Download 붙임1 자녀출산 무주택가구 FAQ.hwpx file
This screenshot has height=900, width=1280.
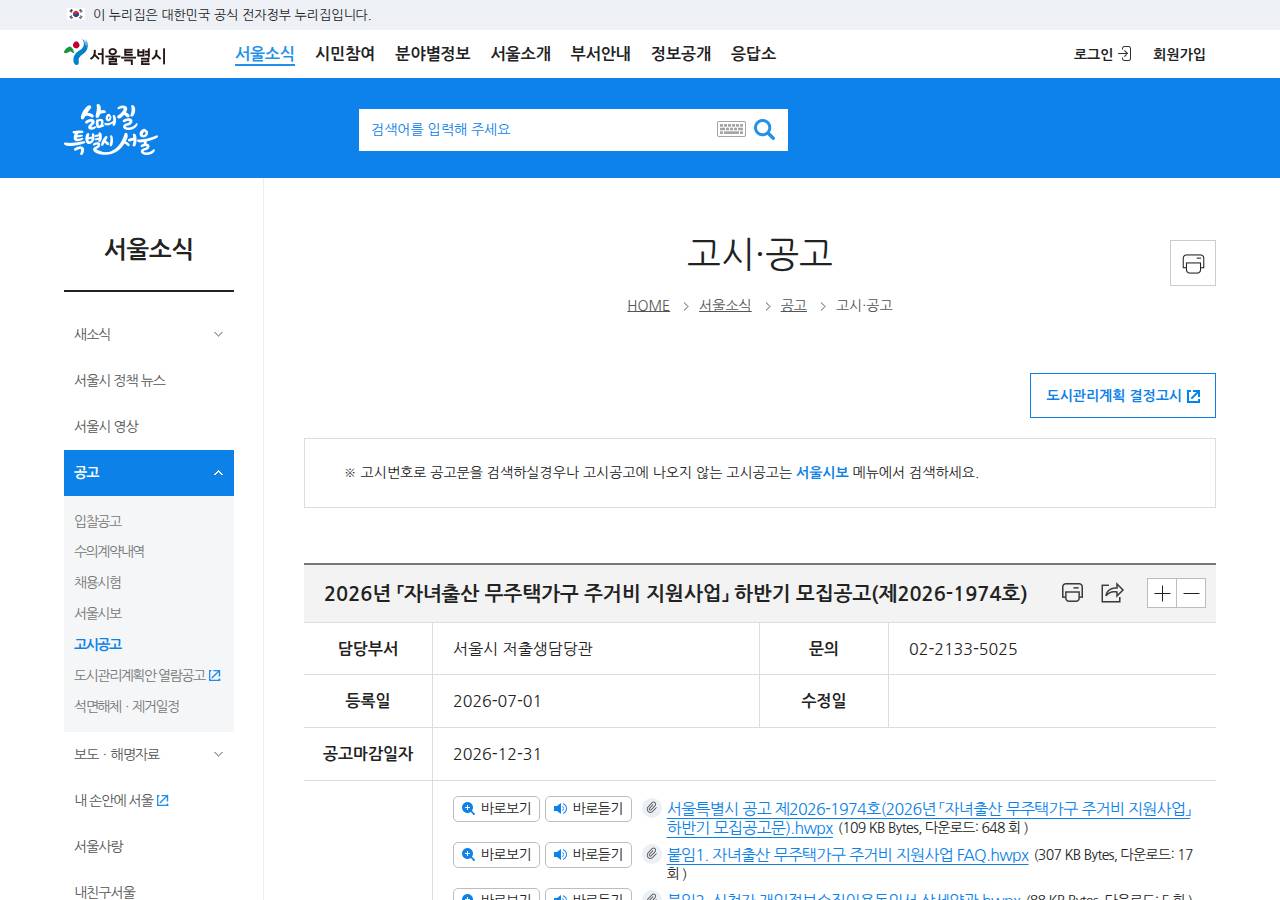coord(848,855)
